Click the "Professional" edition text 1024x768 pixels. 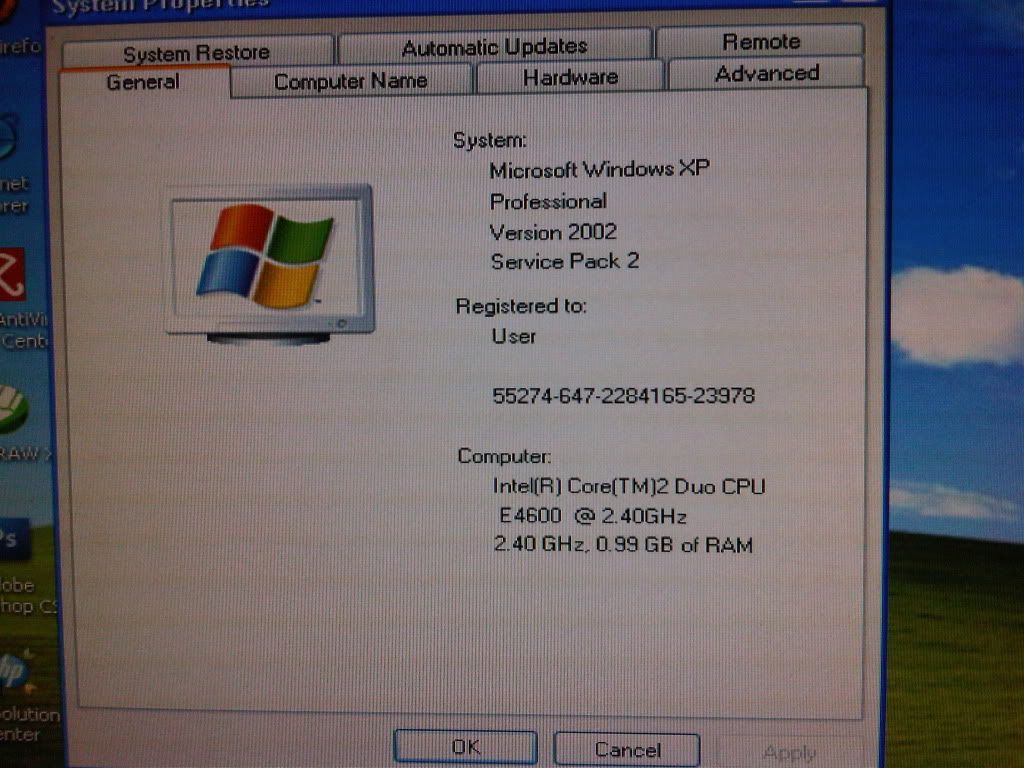[x=548, y=201]
